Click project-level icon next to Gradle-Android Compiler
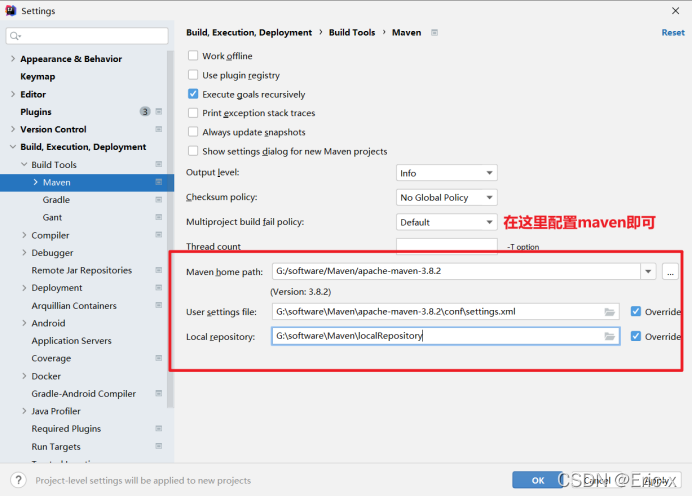The width and height of the screenshot is (692, 497). pyautogui.click(x=159, y=393)
